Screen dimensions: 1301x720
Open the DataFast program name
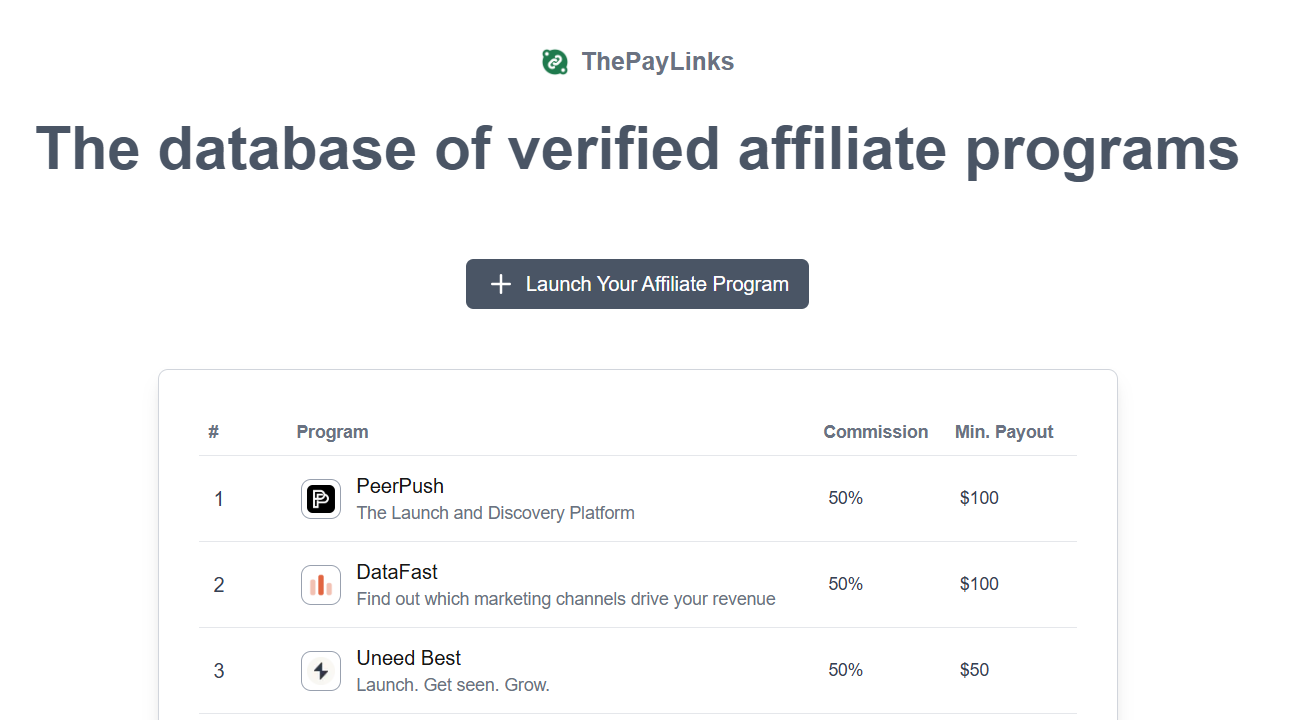[397, 572]
